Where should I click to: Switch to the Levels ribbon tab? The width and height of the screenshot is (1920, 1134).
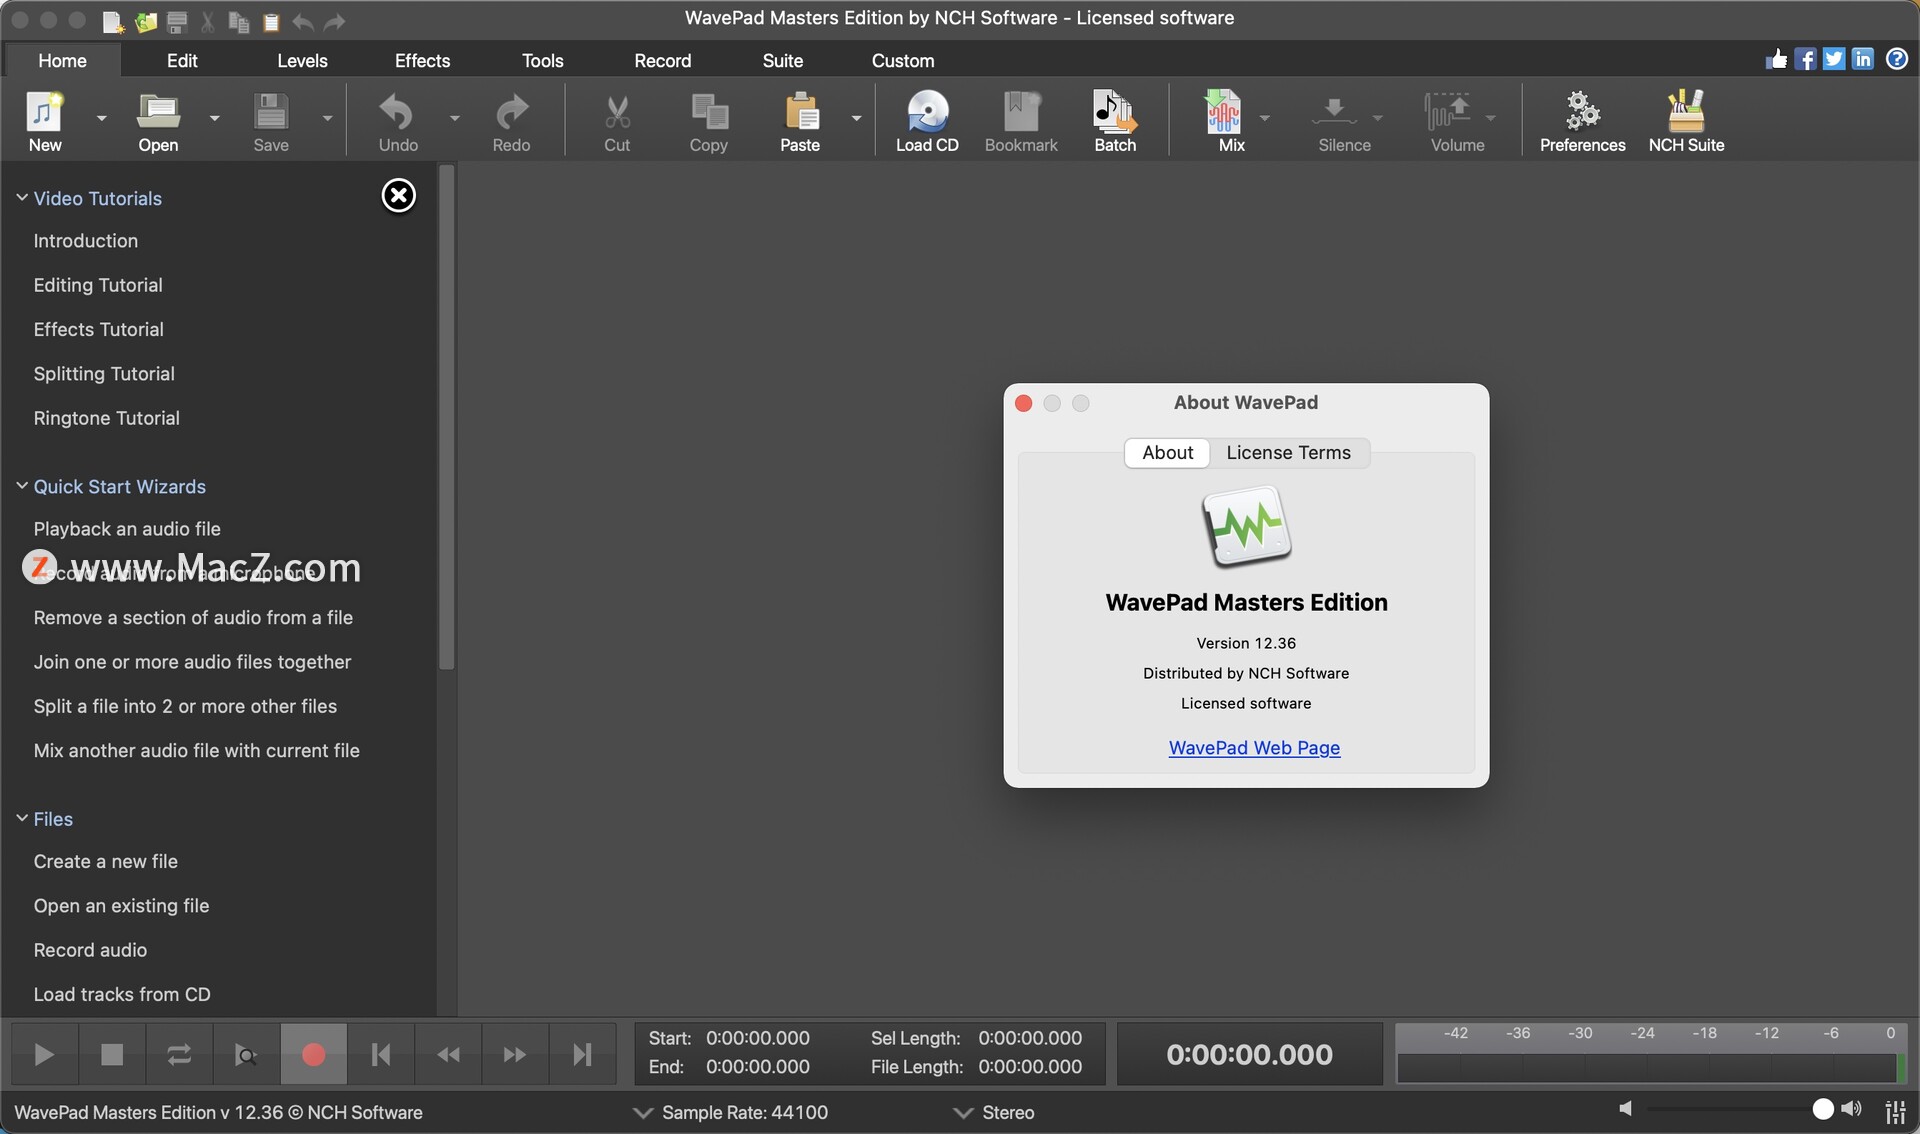click(302, 60)
